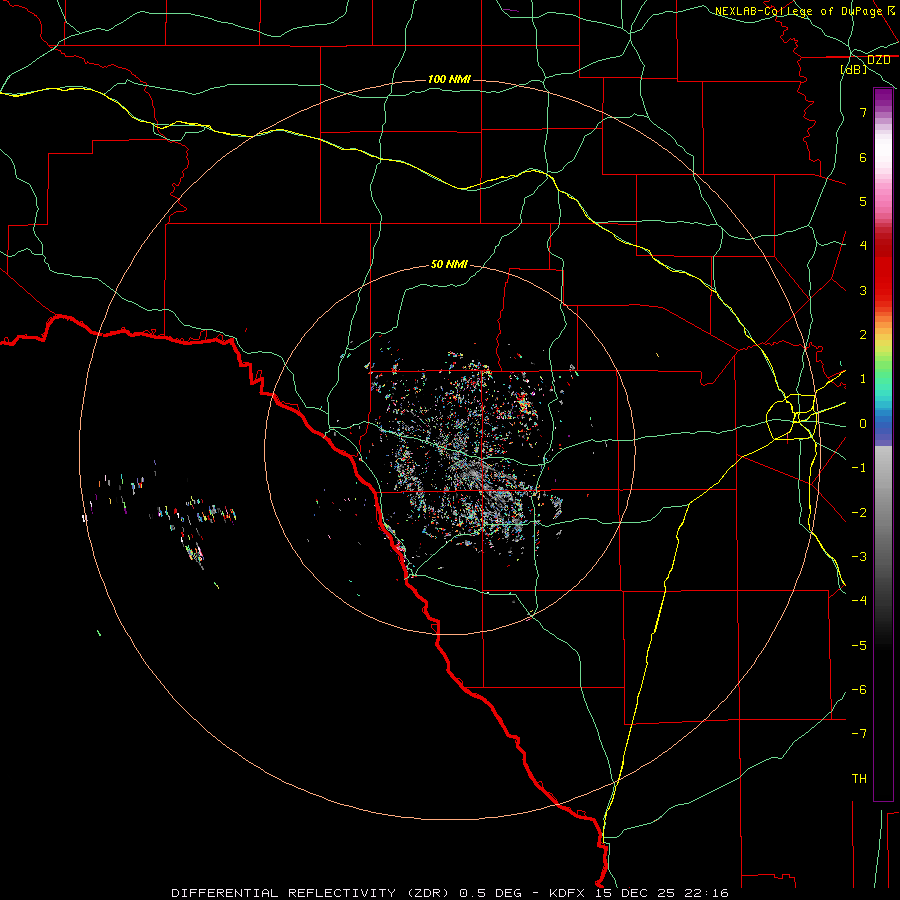Image resolution: width=900 pixels, height=900 pixels.
Task: Click the "-1" tick on the color scale
Action: pyautogui.click(x=859, y=468)
